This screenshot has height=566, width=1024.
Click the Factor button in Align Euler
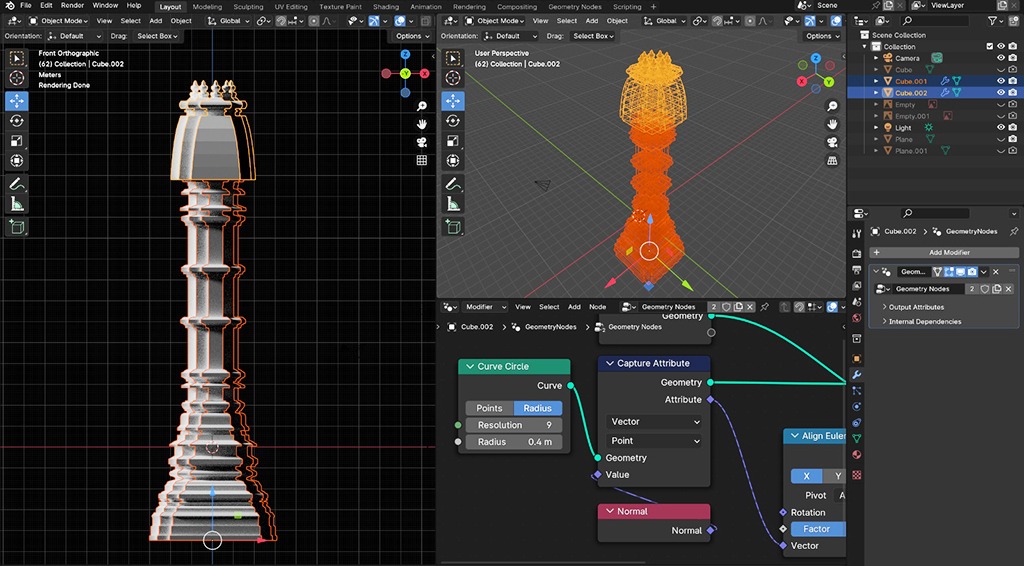tap(818, 529)
